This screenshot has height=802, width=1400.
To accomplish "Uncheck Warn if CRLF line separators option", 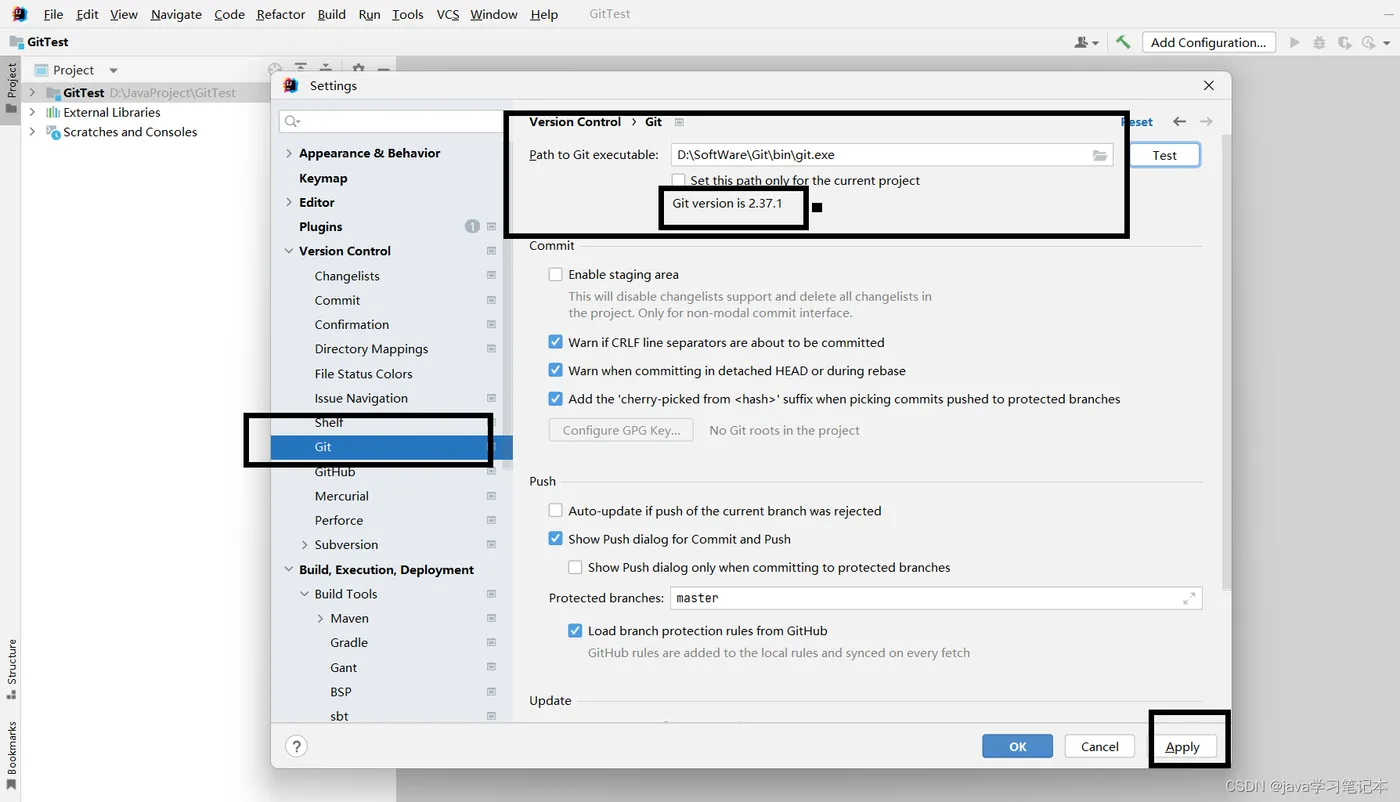I will click(556, 342).
